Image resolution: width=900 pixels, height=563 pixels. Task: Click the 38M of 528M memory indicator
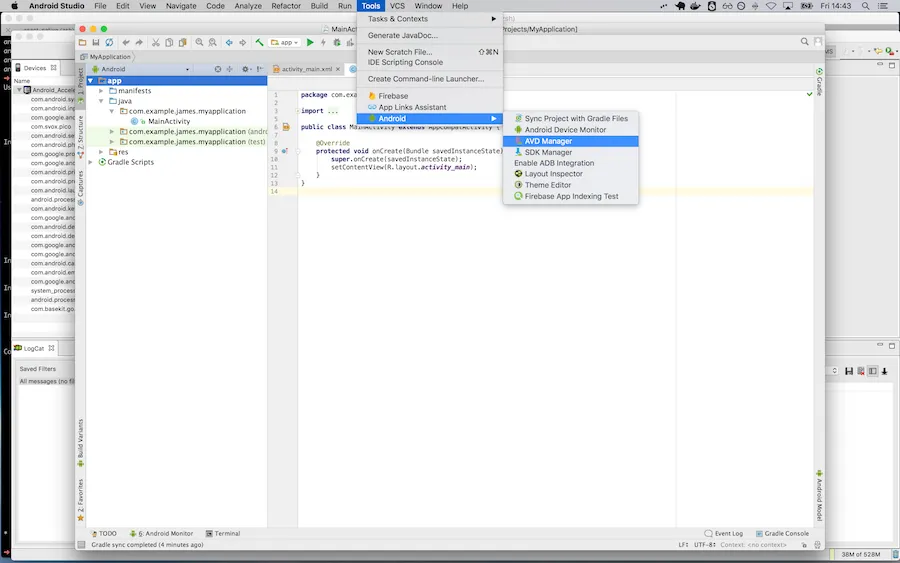tap(861, 554)
